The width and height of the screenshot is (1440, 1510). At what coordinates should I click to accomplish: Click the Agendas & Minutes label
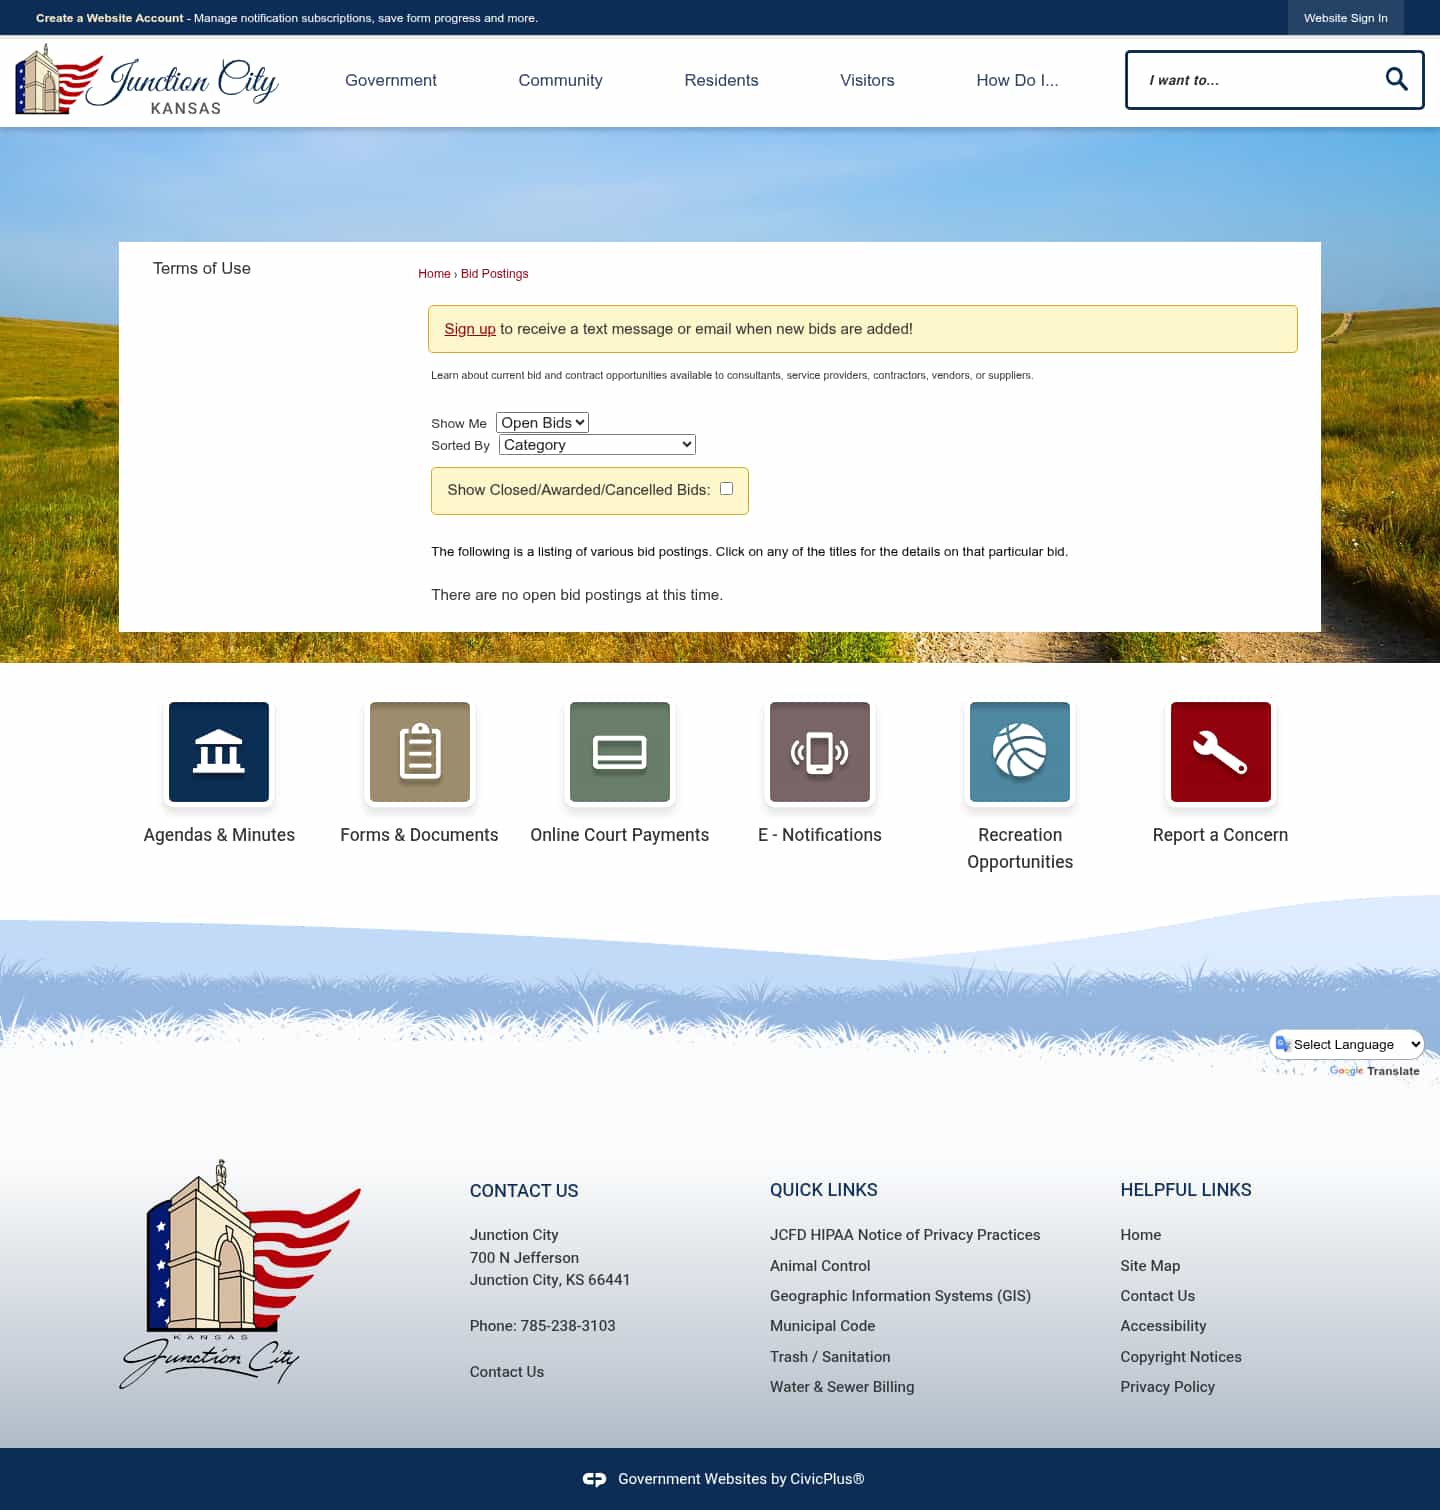219,835
